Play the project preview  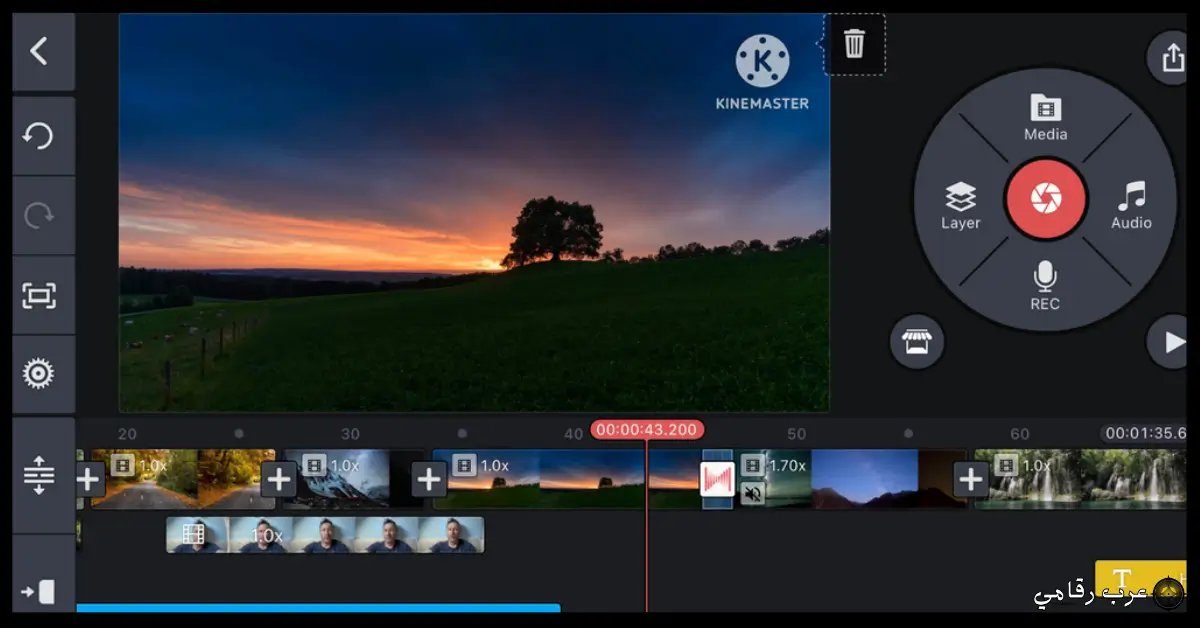(1172, 343)
